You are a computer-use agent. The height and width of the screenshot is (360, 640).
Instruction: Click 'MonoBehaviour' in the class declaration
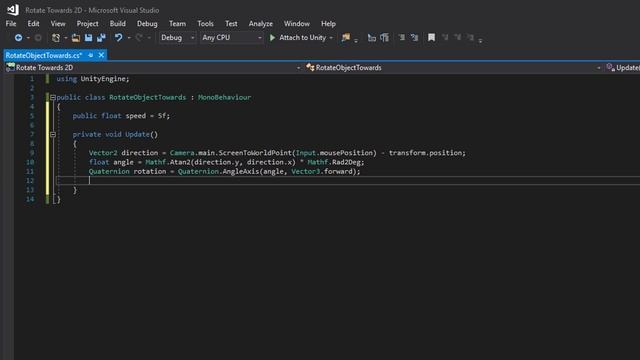(224, 97)
